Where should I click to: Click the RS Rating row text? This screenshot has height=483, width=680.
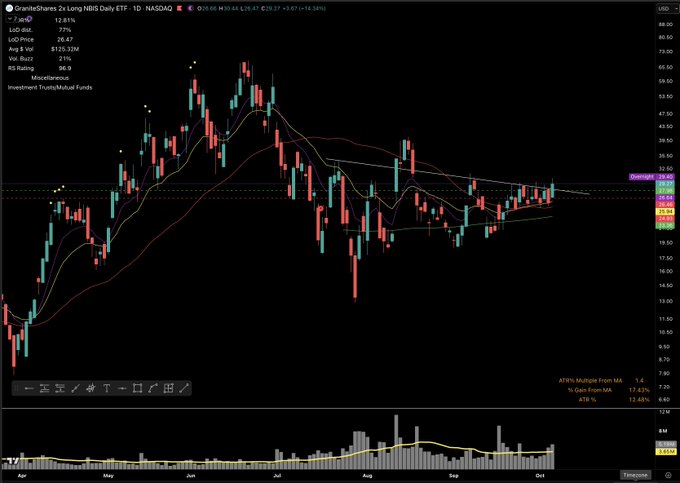tap(21, 68)
